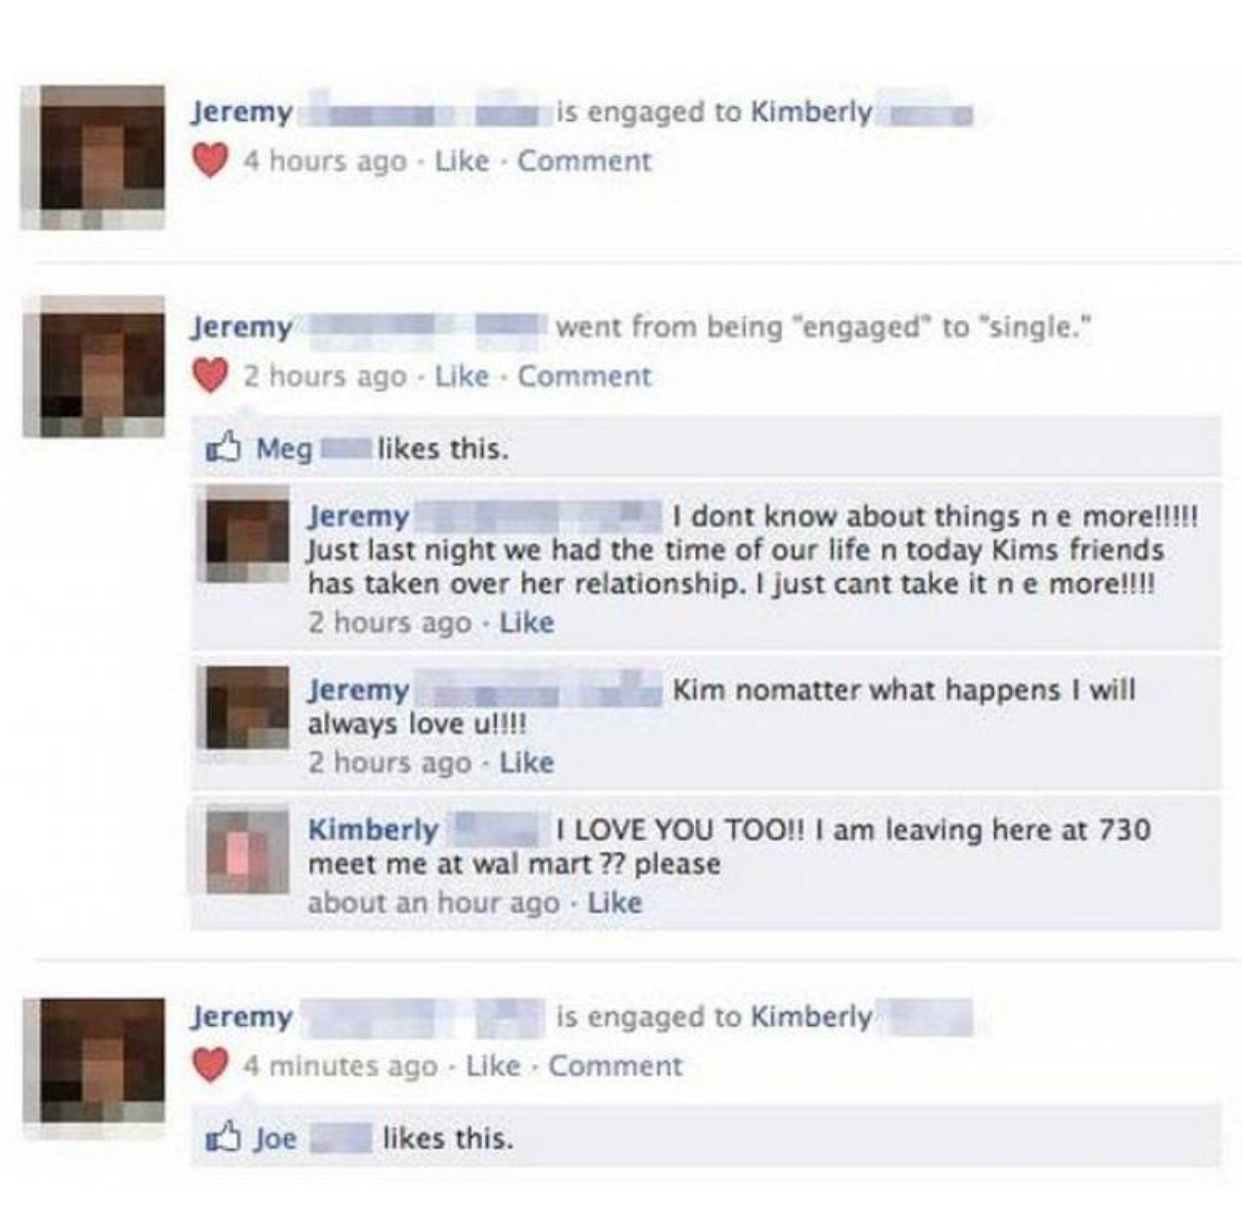Open Joe's profile from likes line
This screenshot has height=1206, width=1242.
coord(275,1138)
